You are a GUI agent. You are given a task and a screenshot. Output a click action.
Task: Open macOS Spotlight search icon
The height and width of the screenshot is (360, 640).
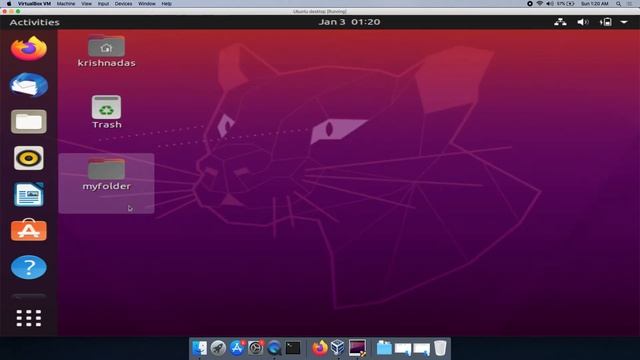pyautogui.click(x=619, y=4)
